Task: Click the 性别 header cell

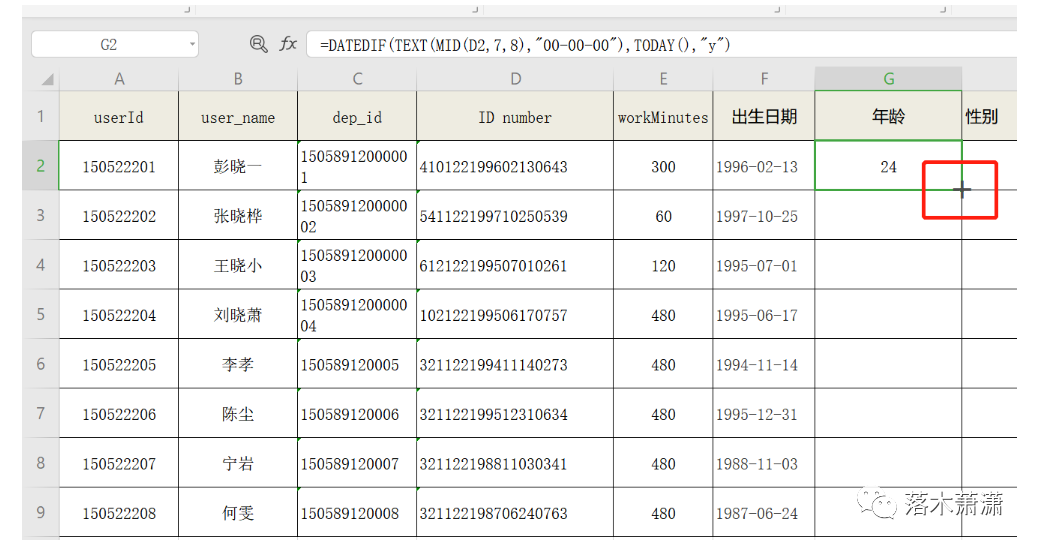Action: pyautogui.click(x=989, y=116)
